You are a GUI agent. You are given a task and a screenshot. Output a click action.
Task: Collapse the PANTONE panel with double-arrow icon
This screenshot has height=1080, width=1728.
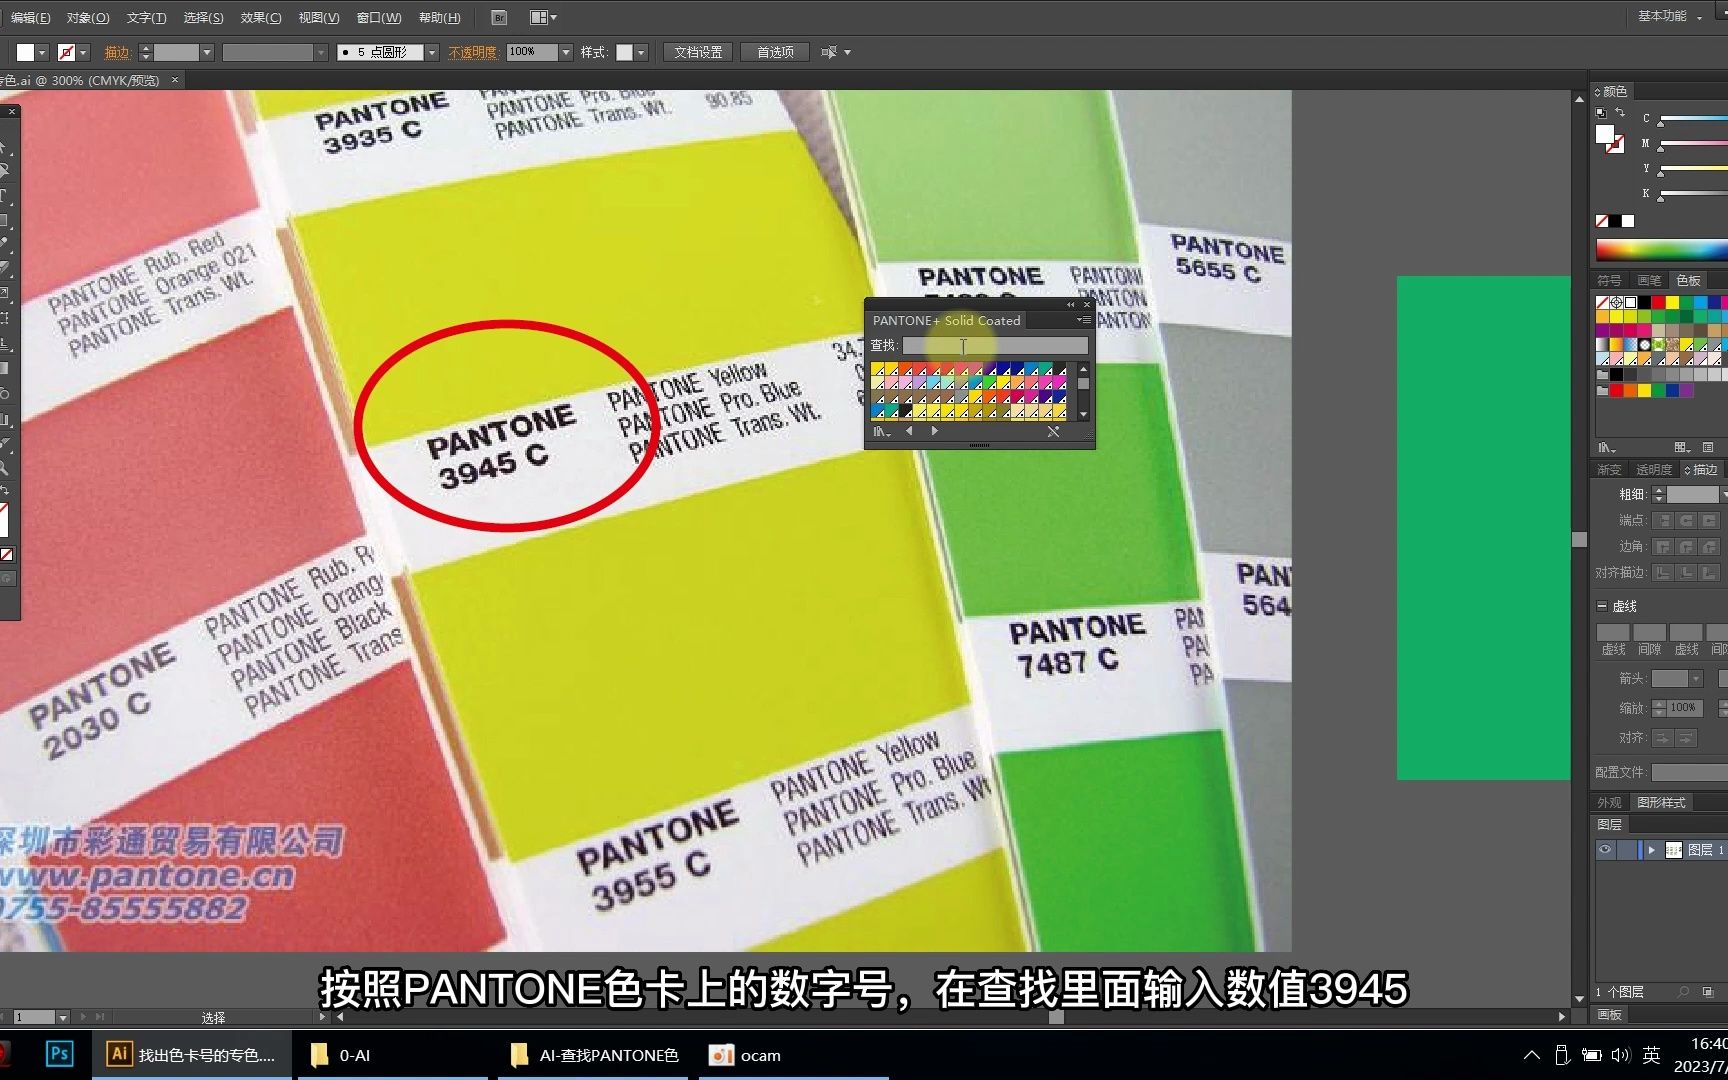(1070, 304)
